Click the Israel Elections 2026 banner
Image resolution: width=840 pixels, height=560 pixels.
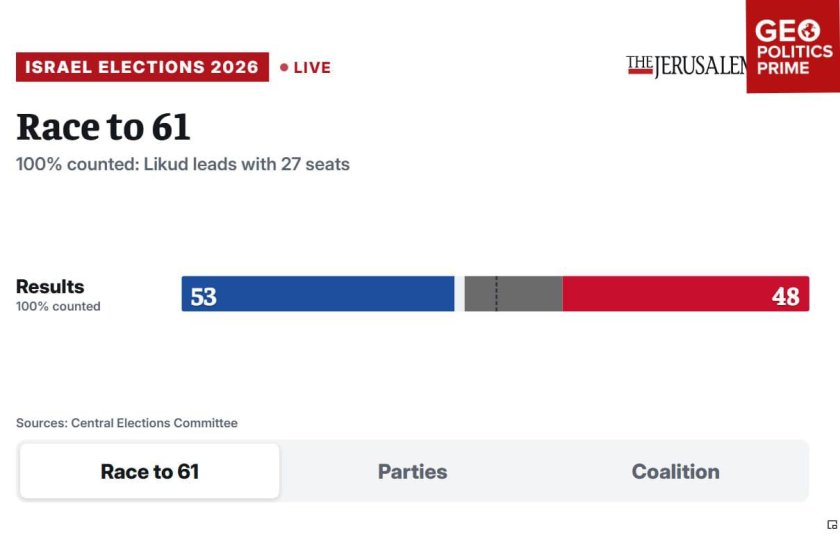(142, 67)
